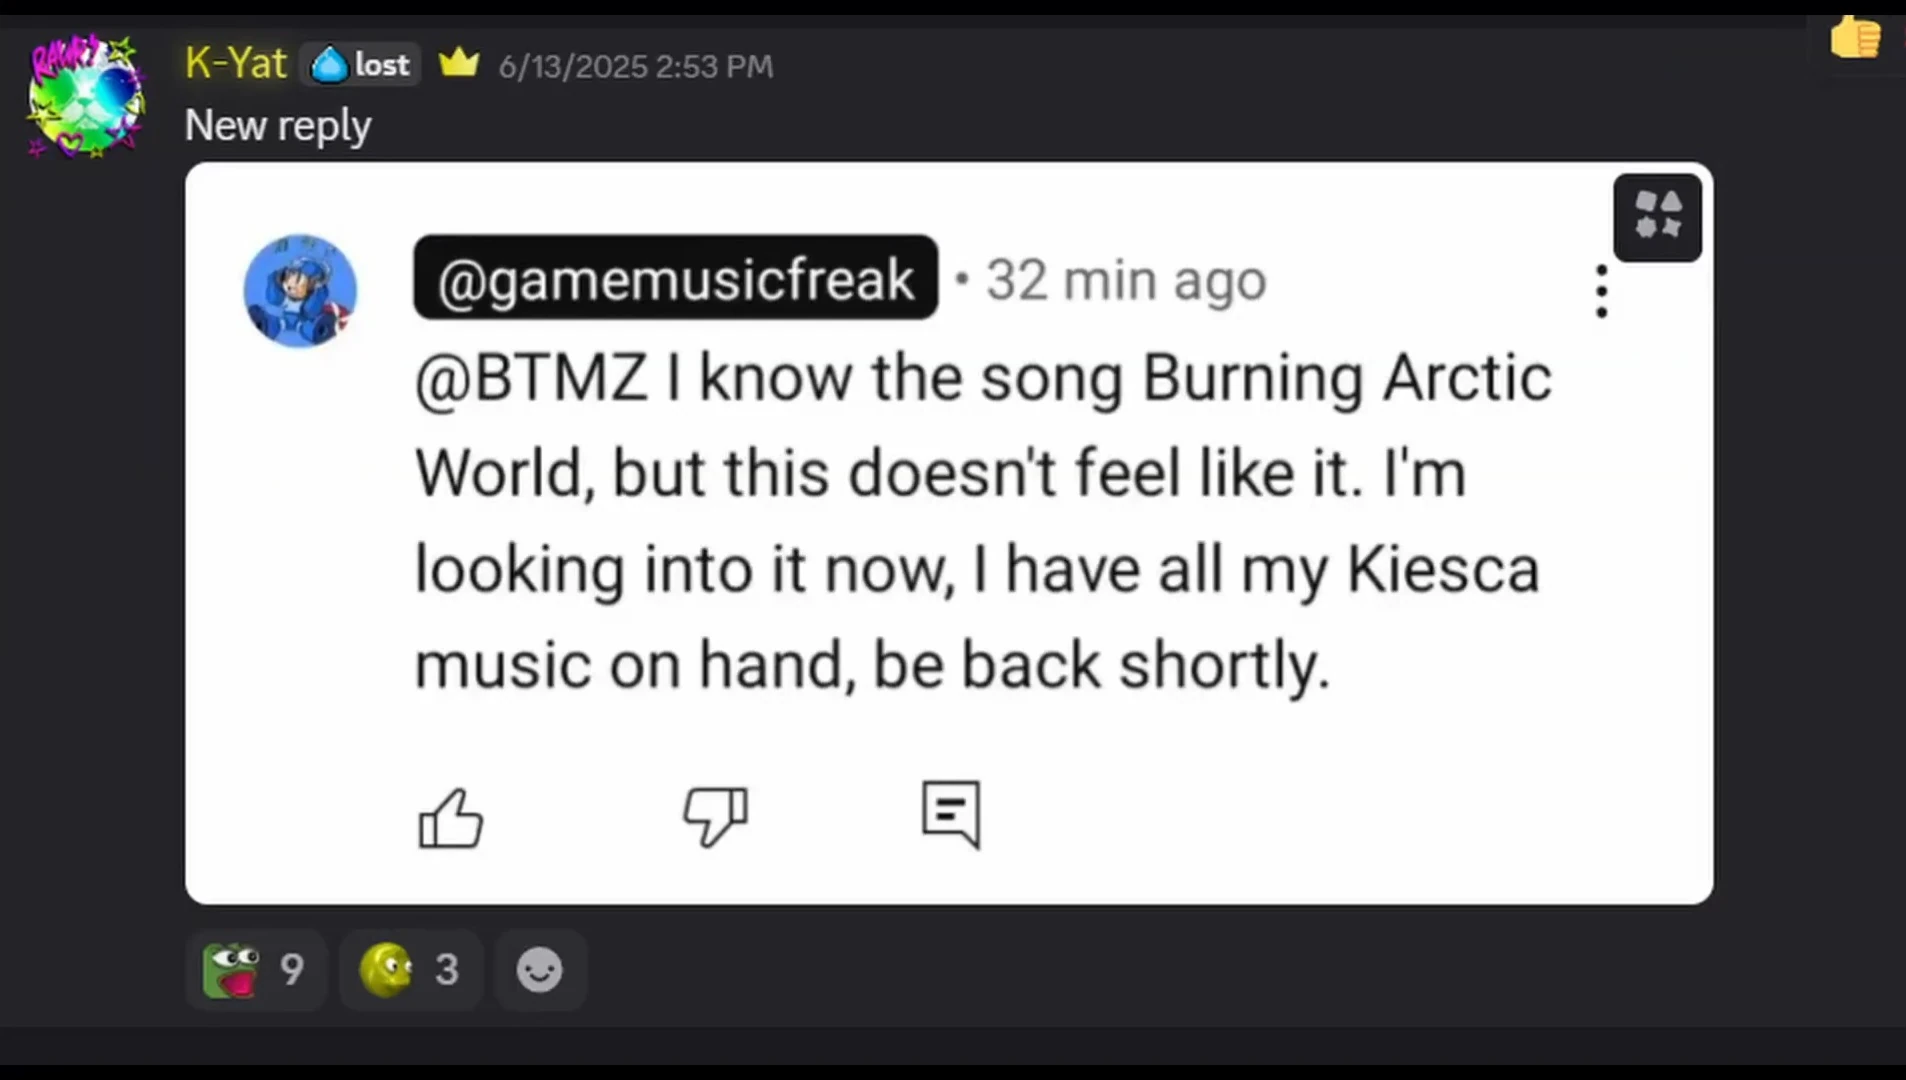Click the 6/13/2025 2:53 PM timestamp
1906x1080 pixels.
coord(636,66)
